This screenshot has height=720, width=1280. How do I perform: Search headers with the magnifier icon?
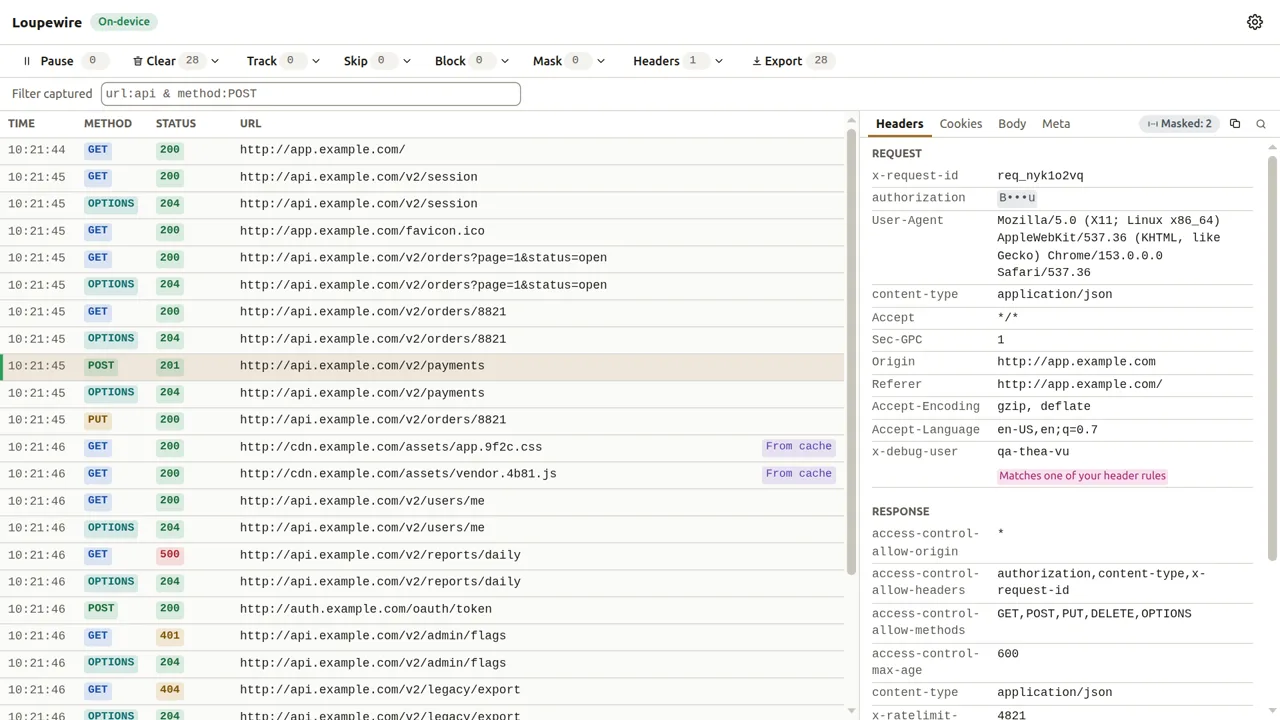point(1261,124)
